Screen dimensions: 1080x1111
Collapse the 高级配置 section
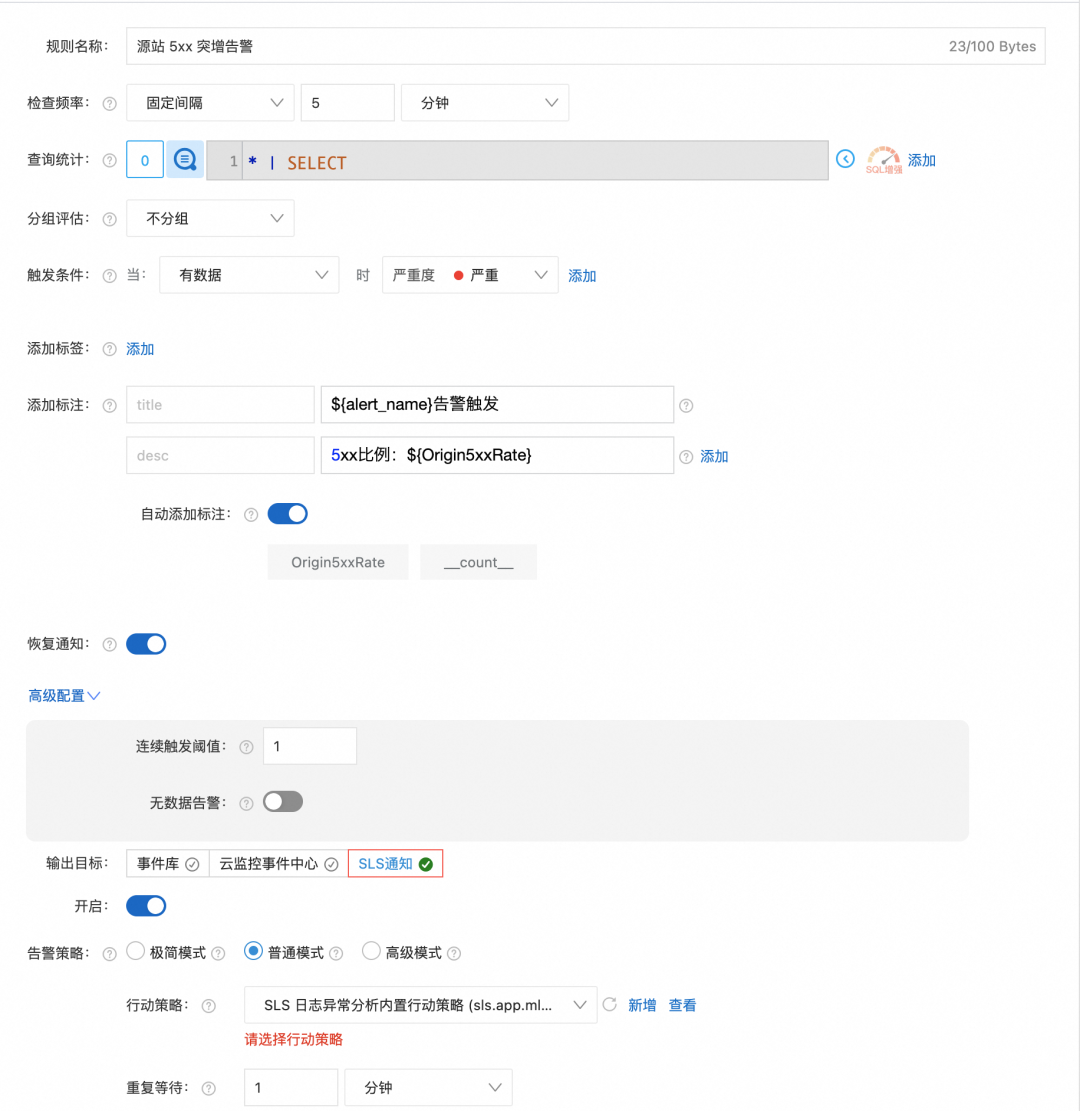64,695
